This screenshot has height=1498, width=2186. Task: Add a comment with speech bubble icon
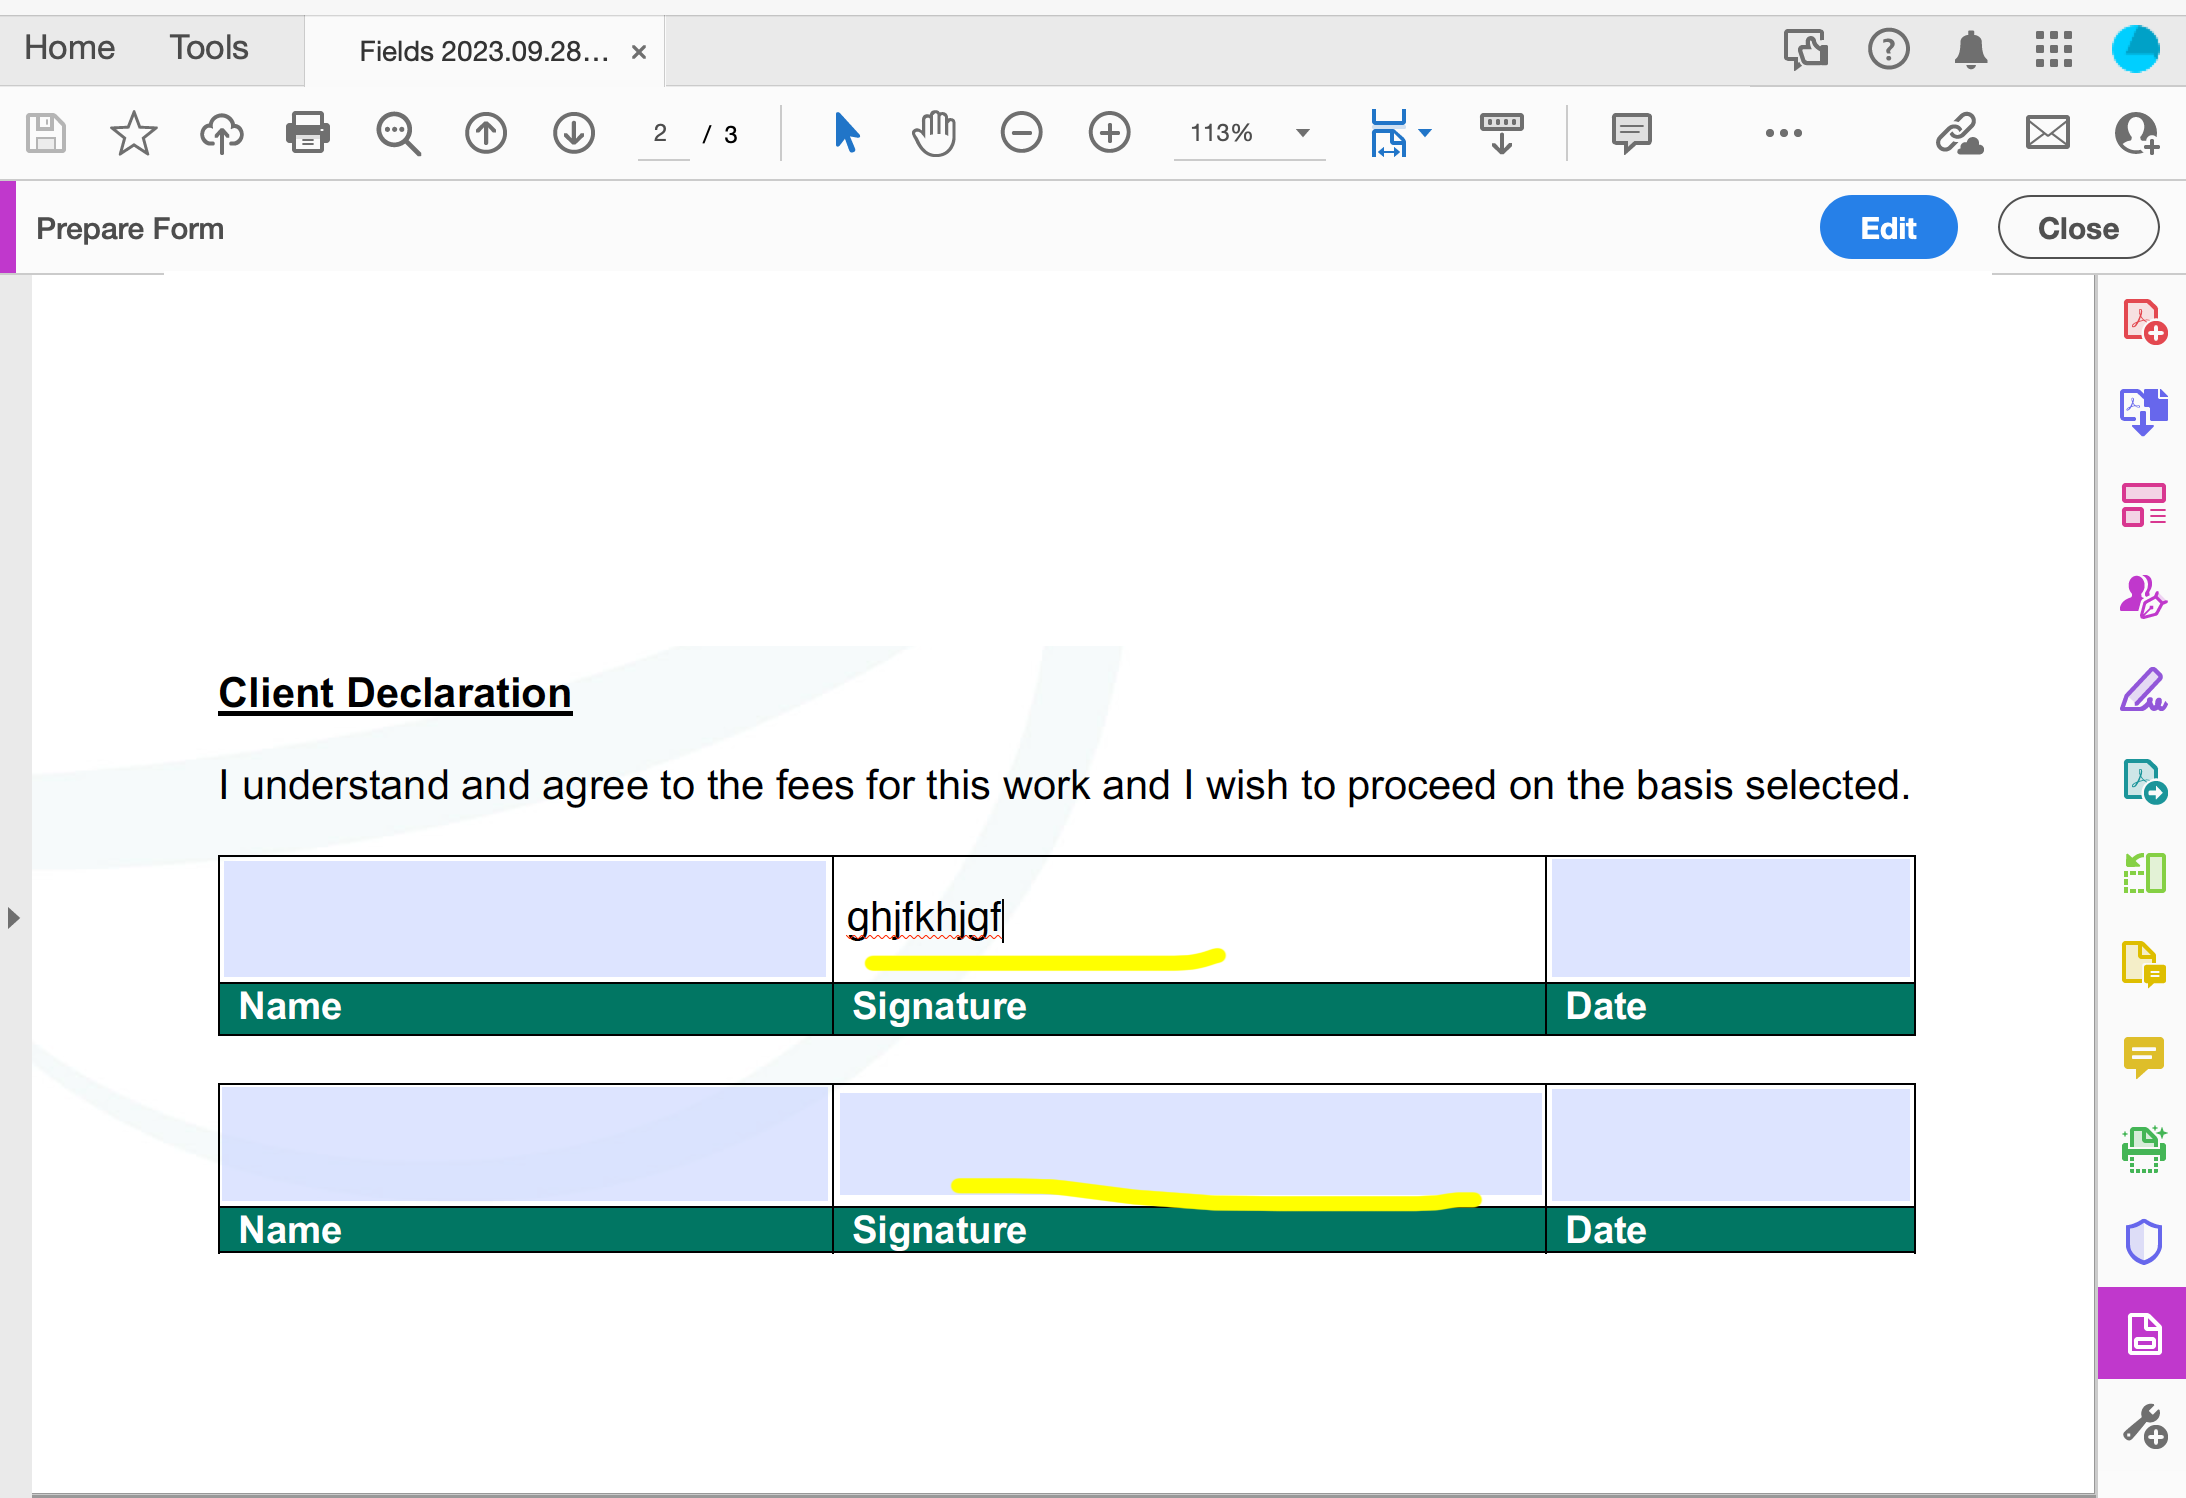point(1631,133)
